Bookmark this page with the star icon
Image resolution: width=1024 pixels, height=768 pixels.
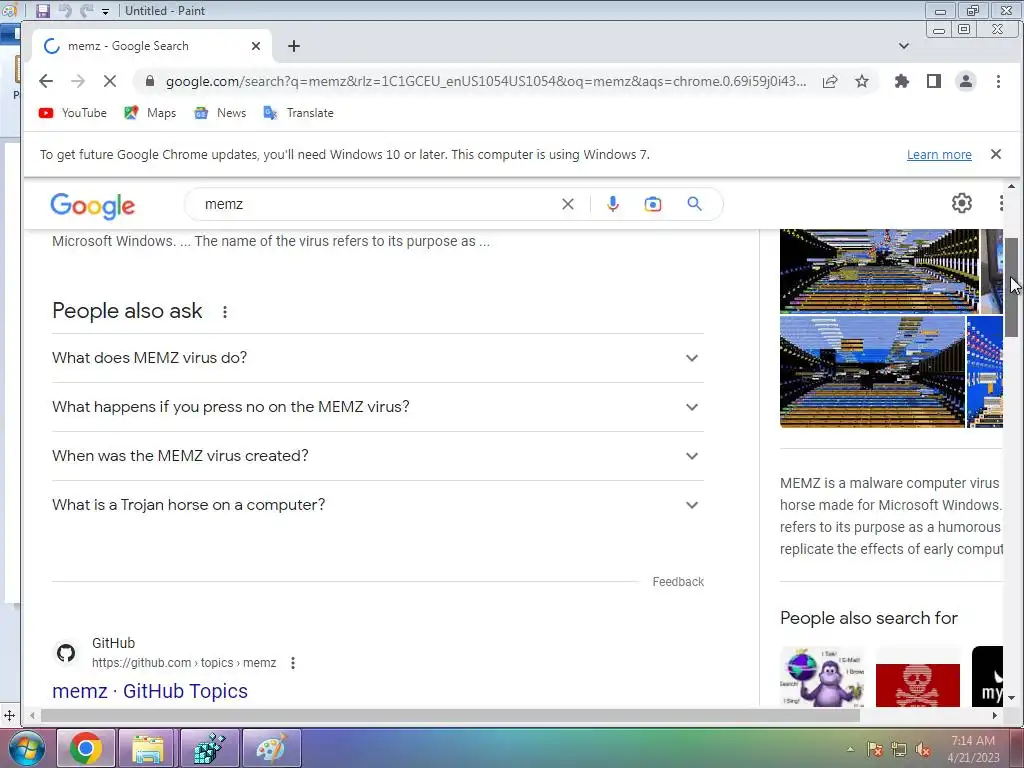point(862,81)
